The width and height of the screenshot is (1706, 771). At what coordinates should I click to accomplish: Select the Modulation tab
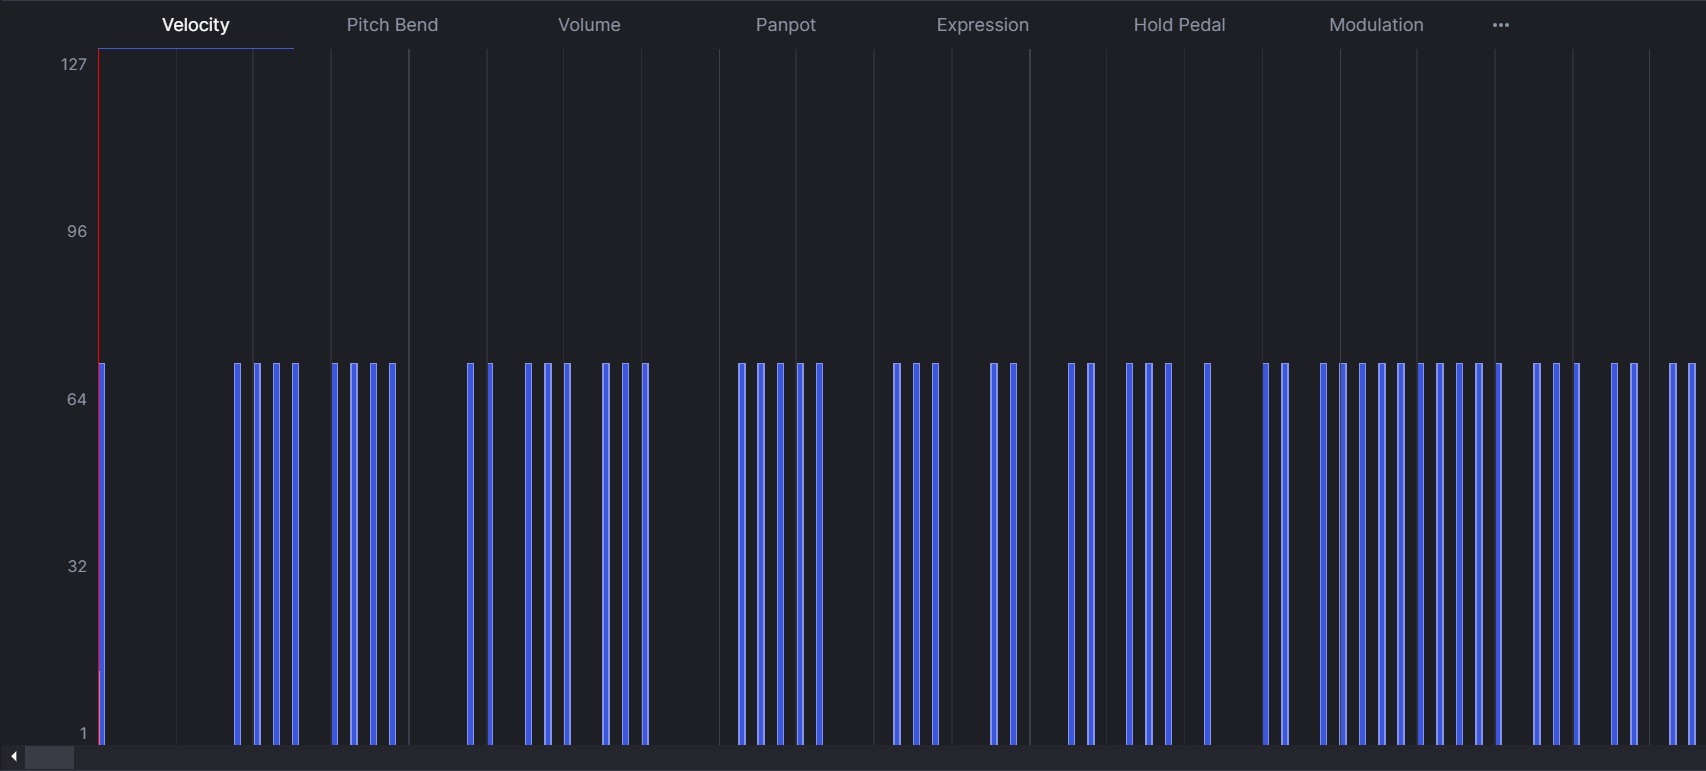(x=1376, y=25)
